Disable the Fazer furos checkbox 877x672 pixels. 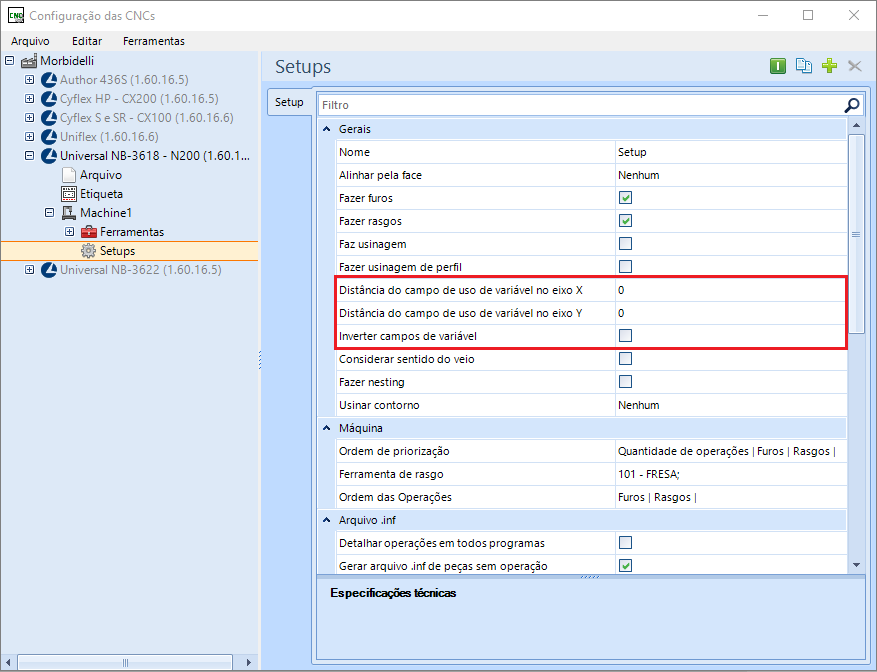tap(625, 198)
